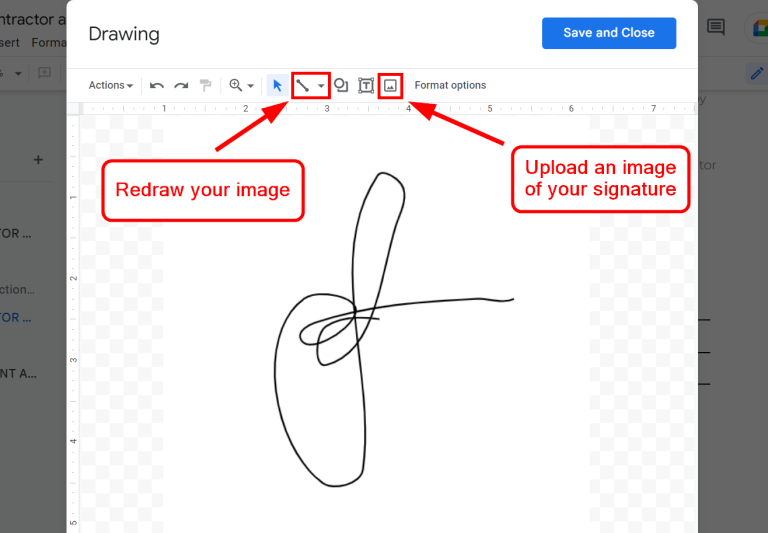Image resolution: width=768 pixels, height=533 pixels.
Task: Click the Image insert icon
Action: coord(390,86)
